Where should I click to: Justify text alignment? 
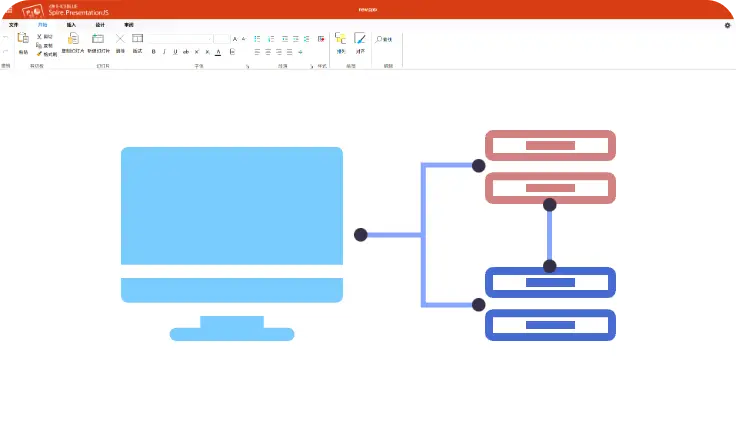tap(290, 52)
